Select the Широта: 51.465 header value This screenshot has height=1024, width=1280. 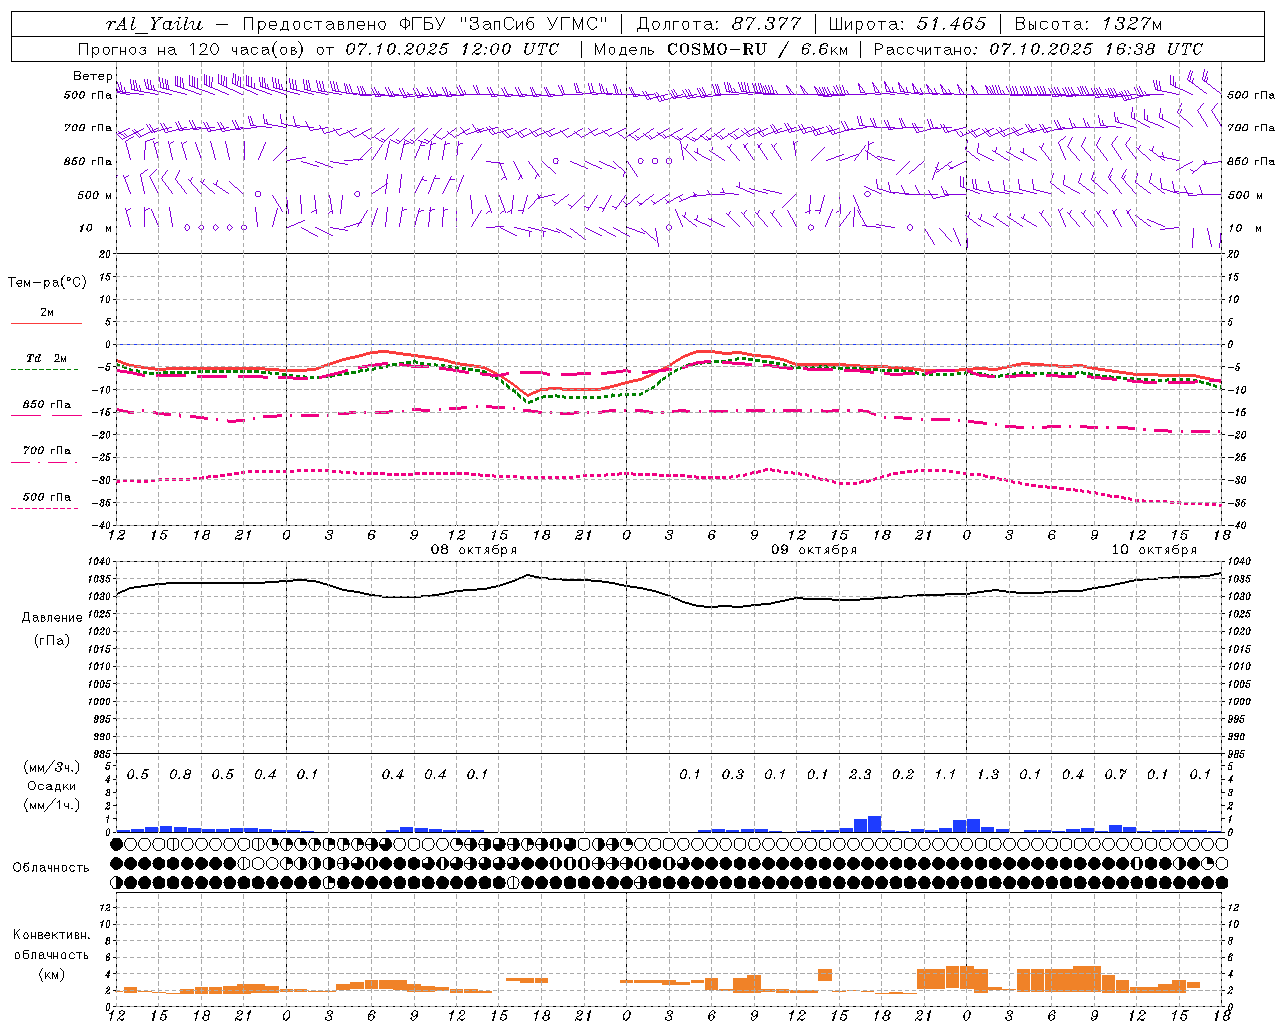(x=907, y=24)
